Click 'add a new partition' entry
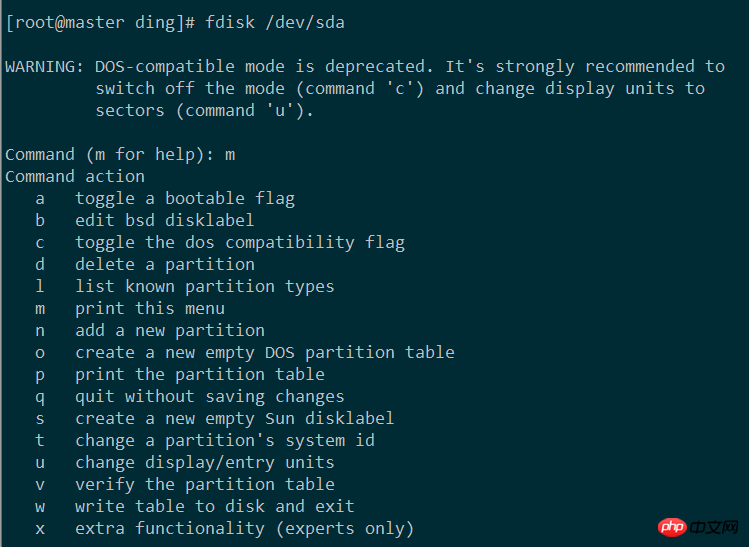 [x=170, y=330]
